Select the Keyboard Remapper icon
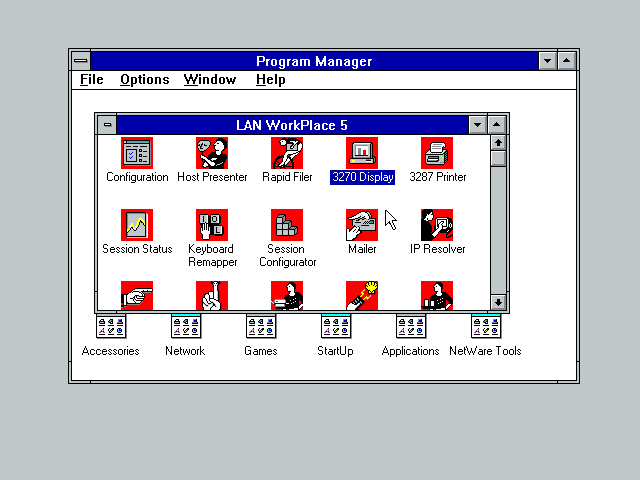Viewport: 640px width, 480px height. point(212,225)
